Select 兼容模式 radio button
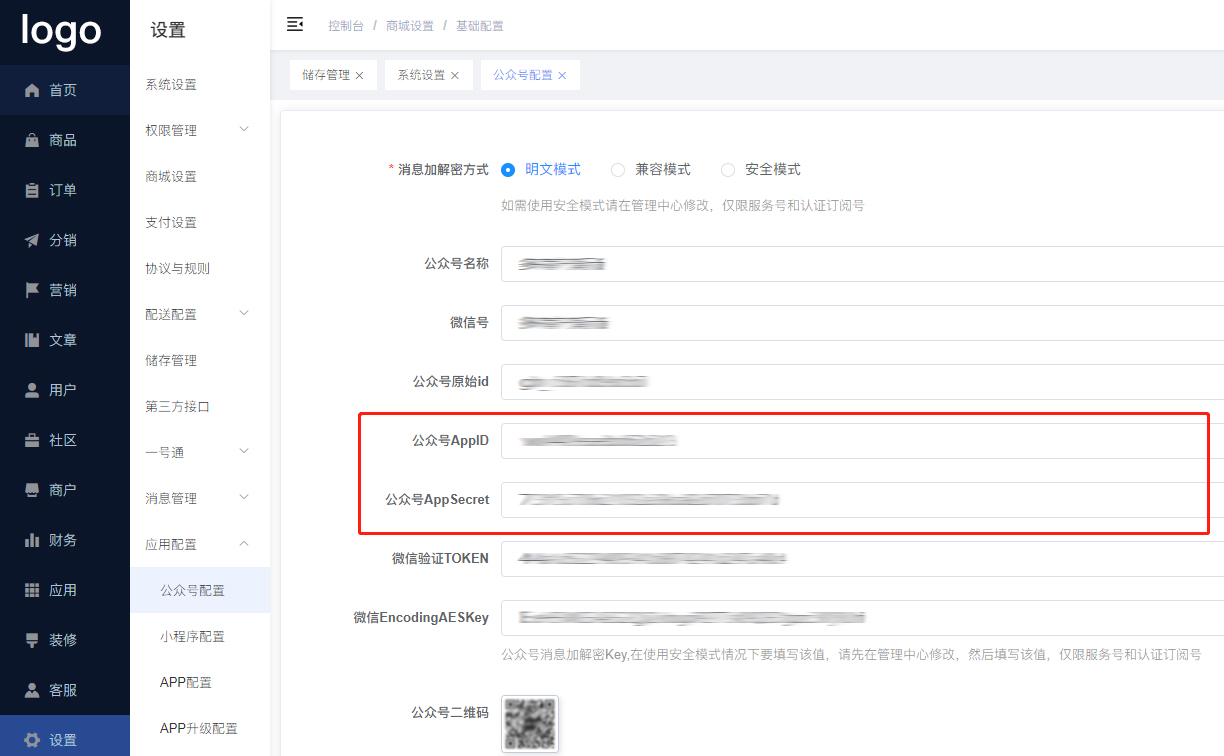 pyautogui.click(x=618, y=170)
